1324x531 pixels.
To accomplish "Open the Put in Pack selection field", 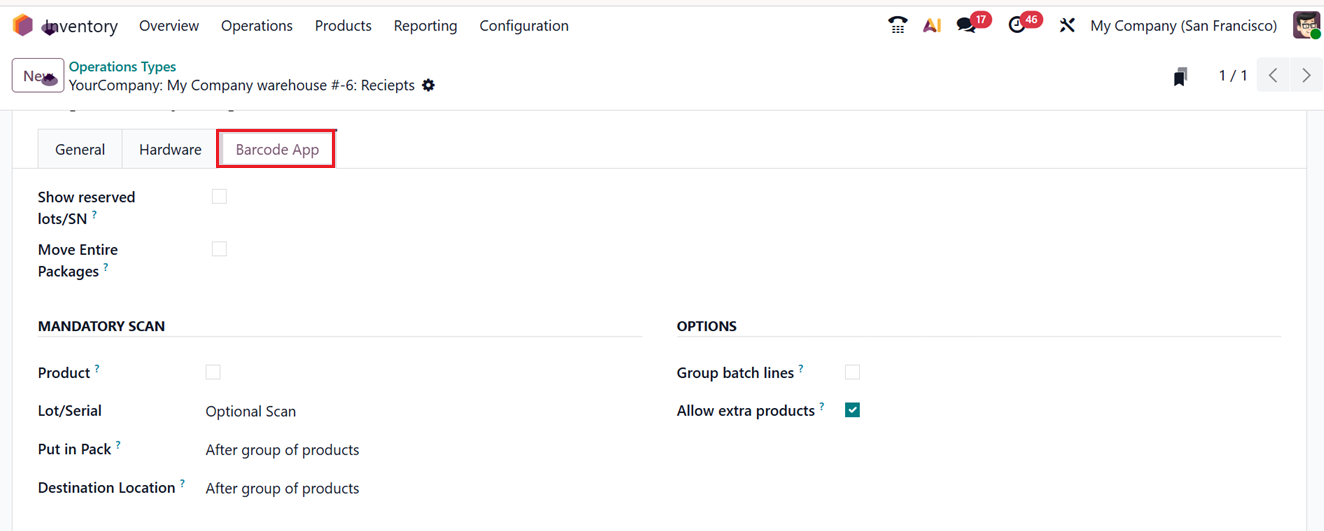I will click(282, 450).
